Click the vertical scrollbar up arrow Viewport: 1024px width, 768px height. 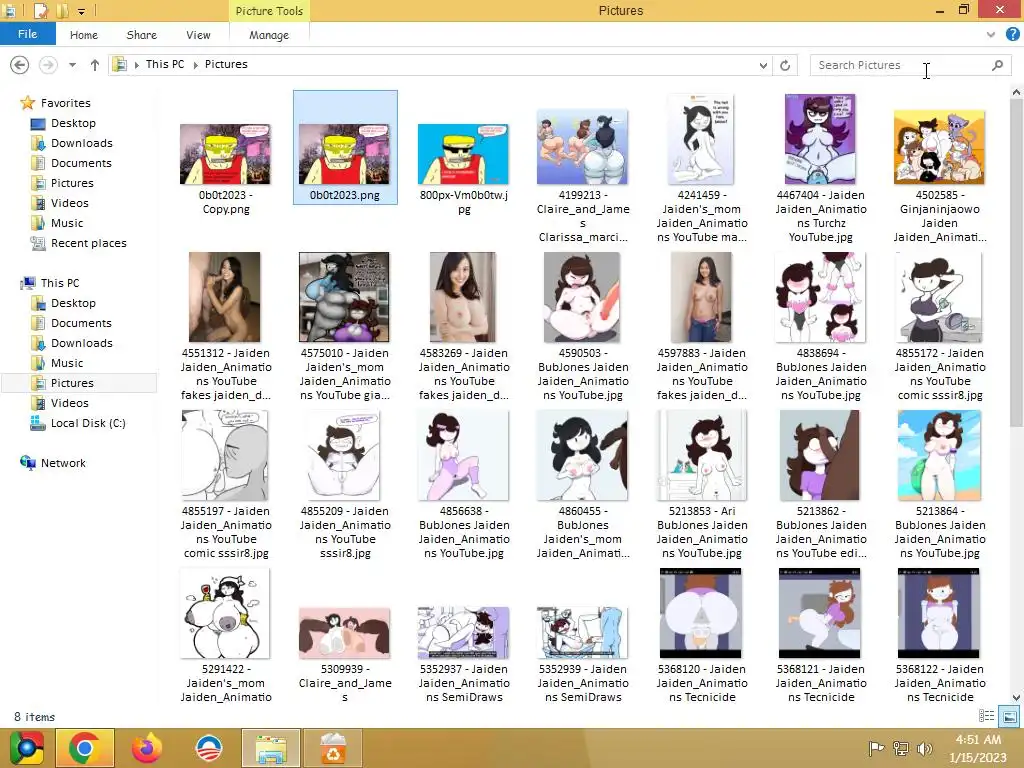coord(1016,93)
